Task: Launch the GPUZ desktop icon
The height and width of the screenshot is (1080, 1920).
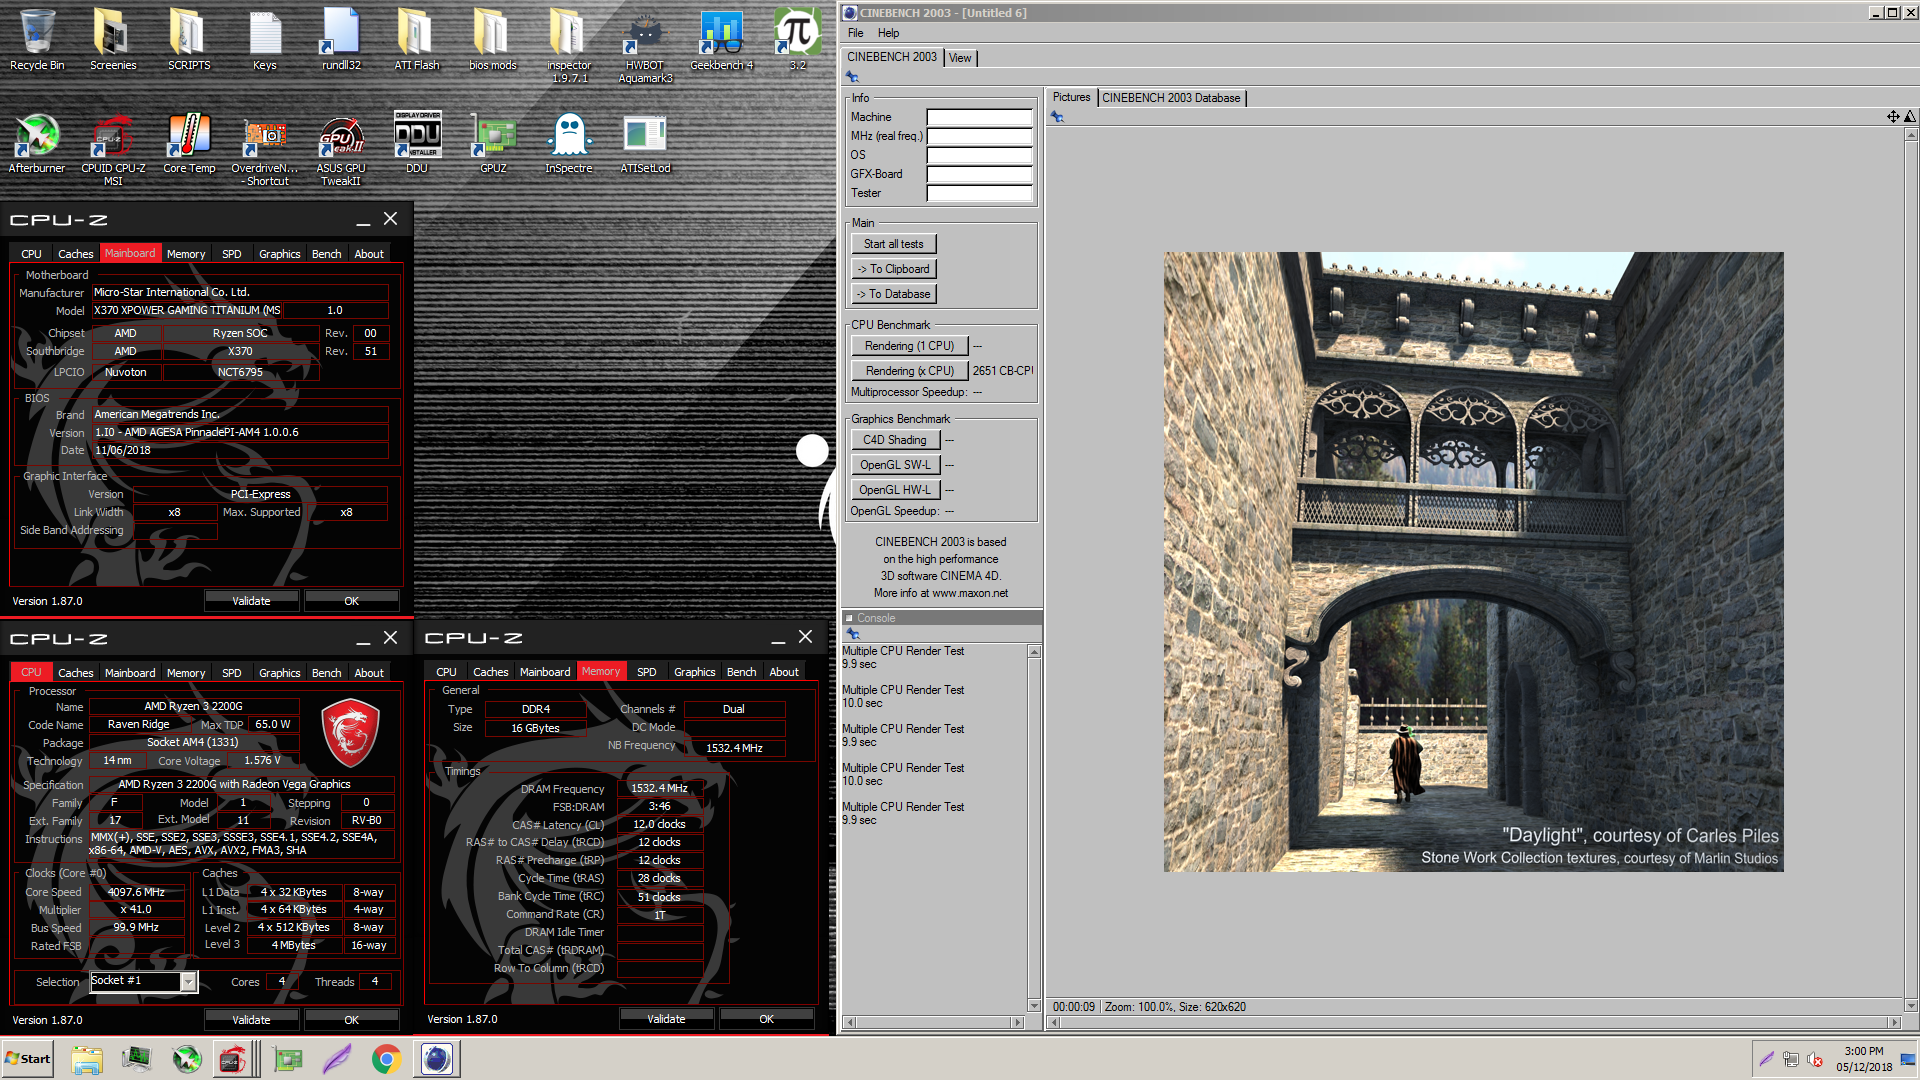Action: tap(493, 142)
